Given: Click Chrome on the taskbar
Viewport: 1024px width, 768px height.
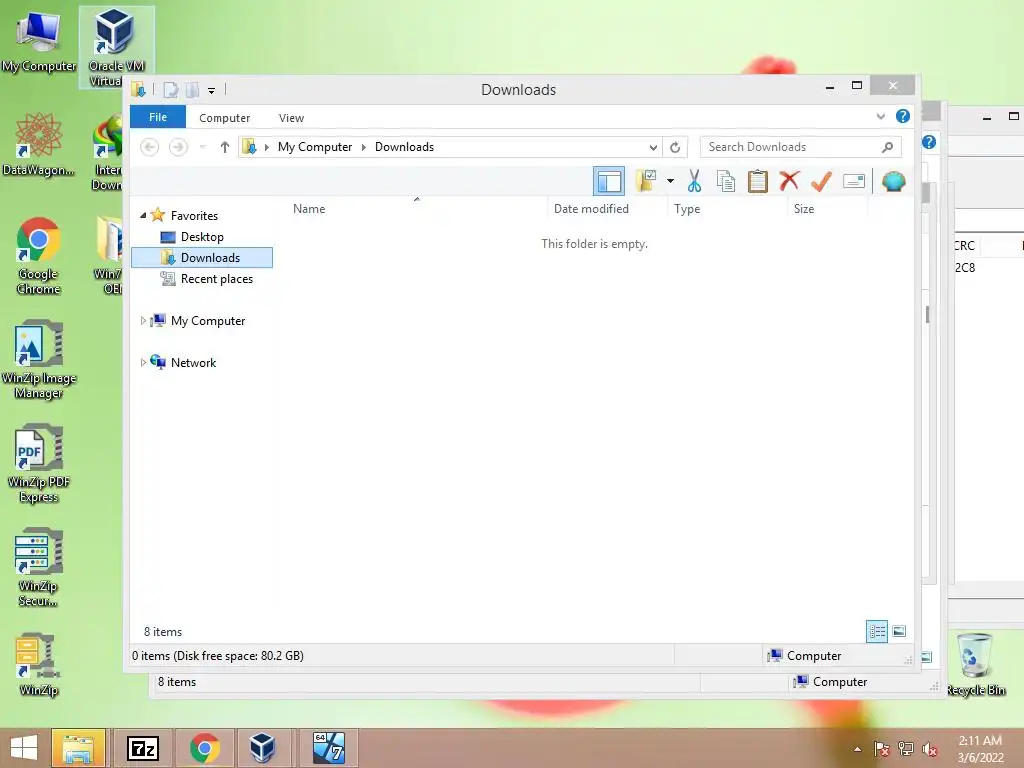Looking at the screenshot, I should [204, 748].
